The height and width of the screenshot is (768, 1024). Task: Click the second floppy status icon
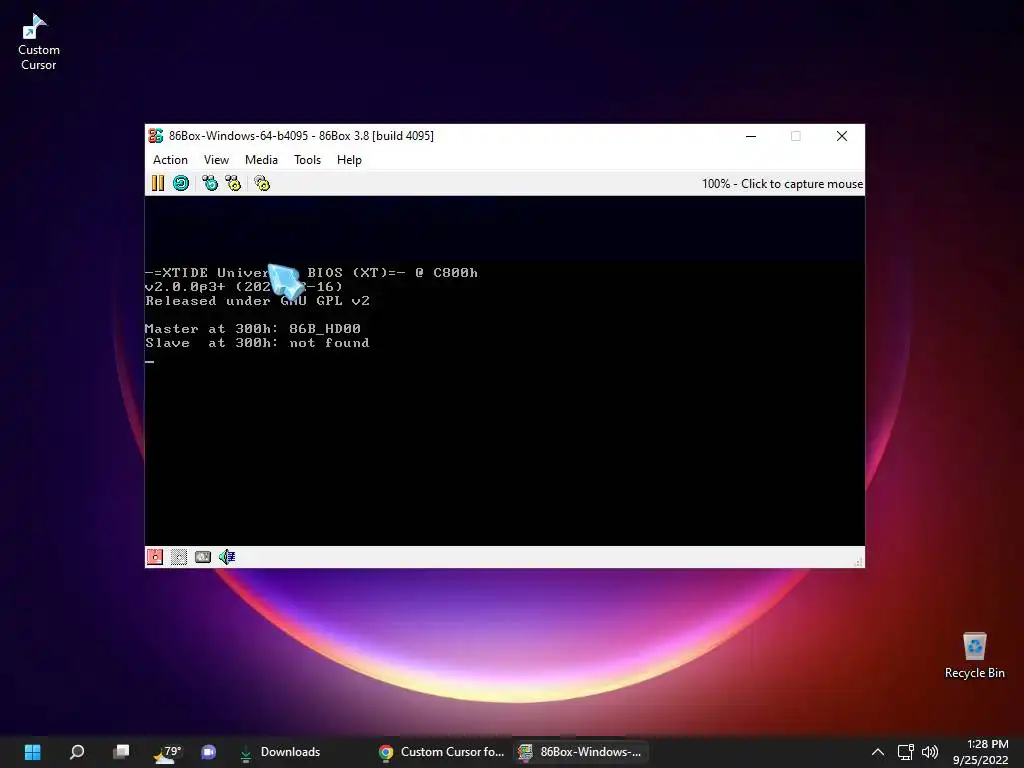click(178, 556)
